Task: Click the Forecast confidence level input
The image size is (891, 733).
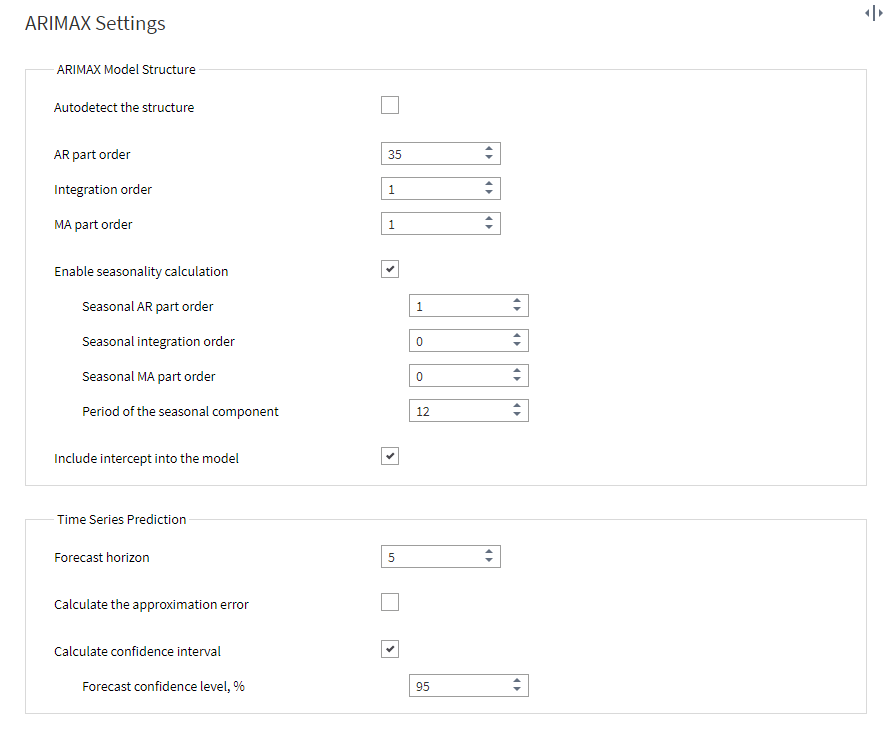Action: [x=460, y=686]
